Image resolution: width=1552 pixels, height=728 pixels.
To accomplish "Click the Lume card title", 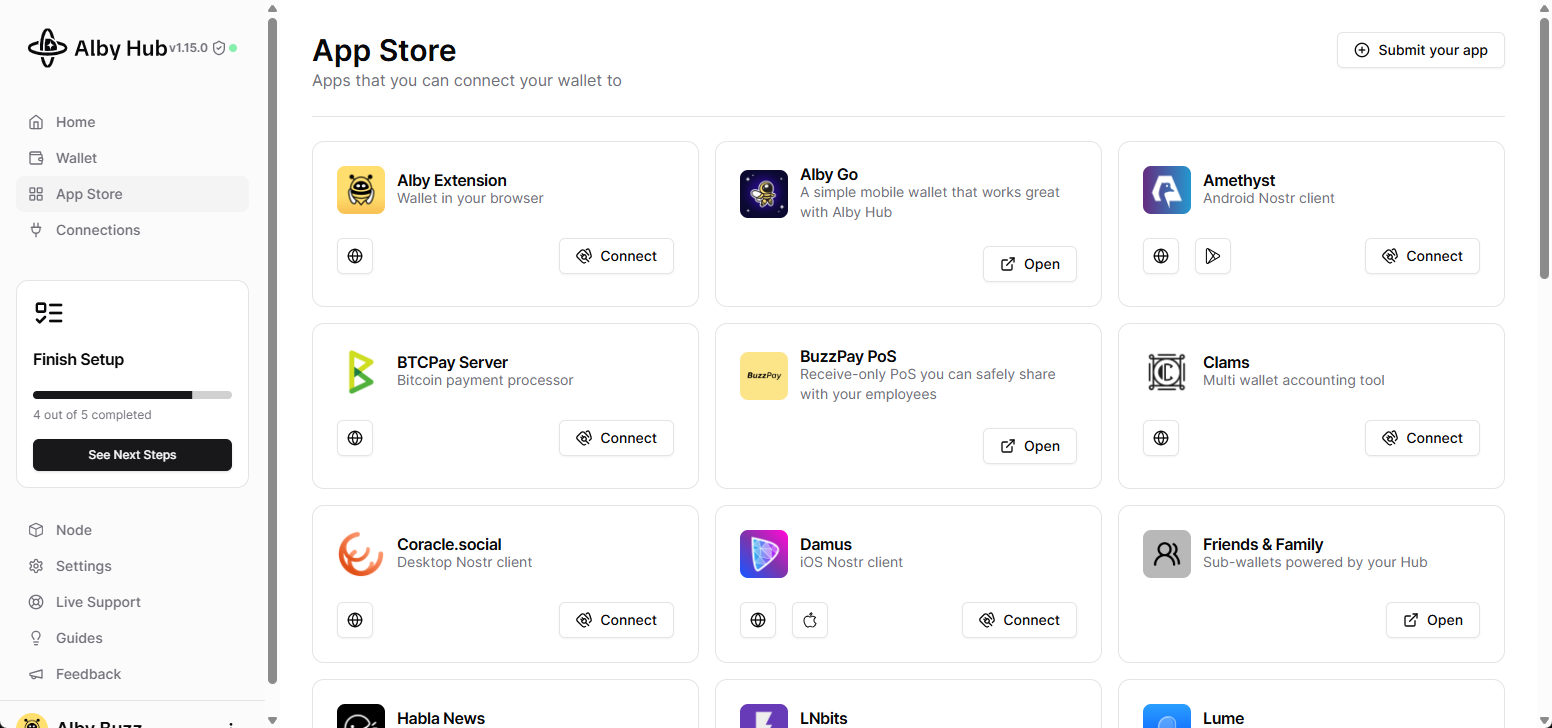I will click(1223, 718).
